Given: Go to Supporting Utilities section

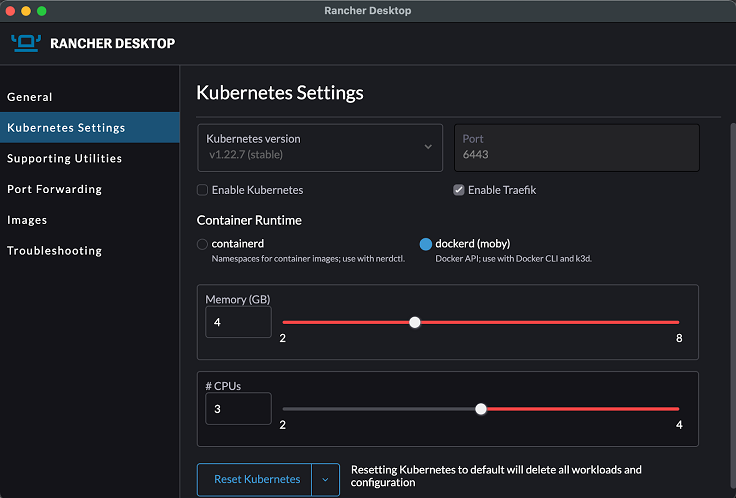Looking at the screenshot, I should click(x=64, y=158).
